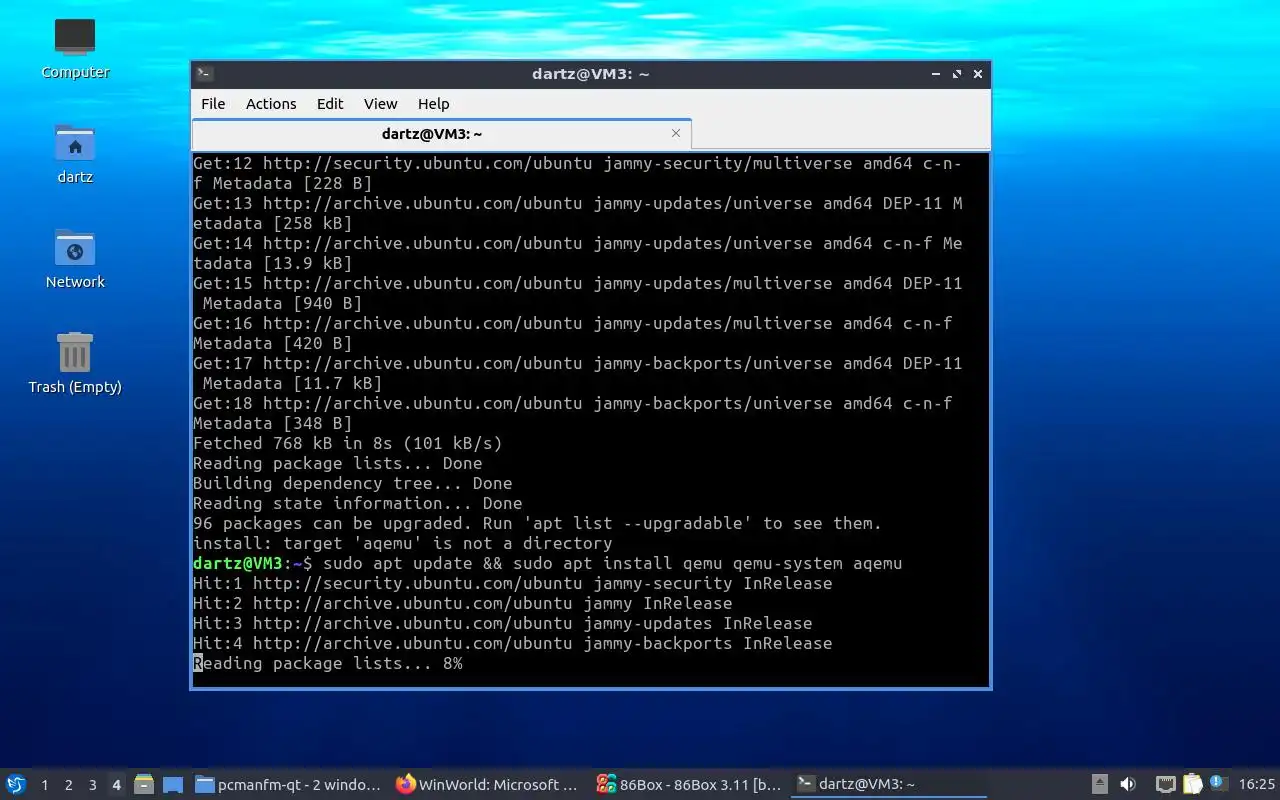This screenshot has width=1280, height=800.
Task: Switch to workspace 1
Action: click(45, 785)
